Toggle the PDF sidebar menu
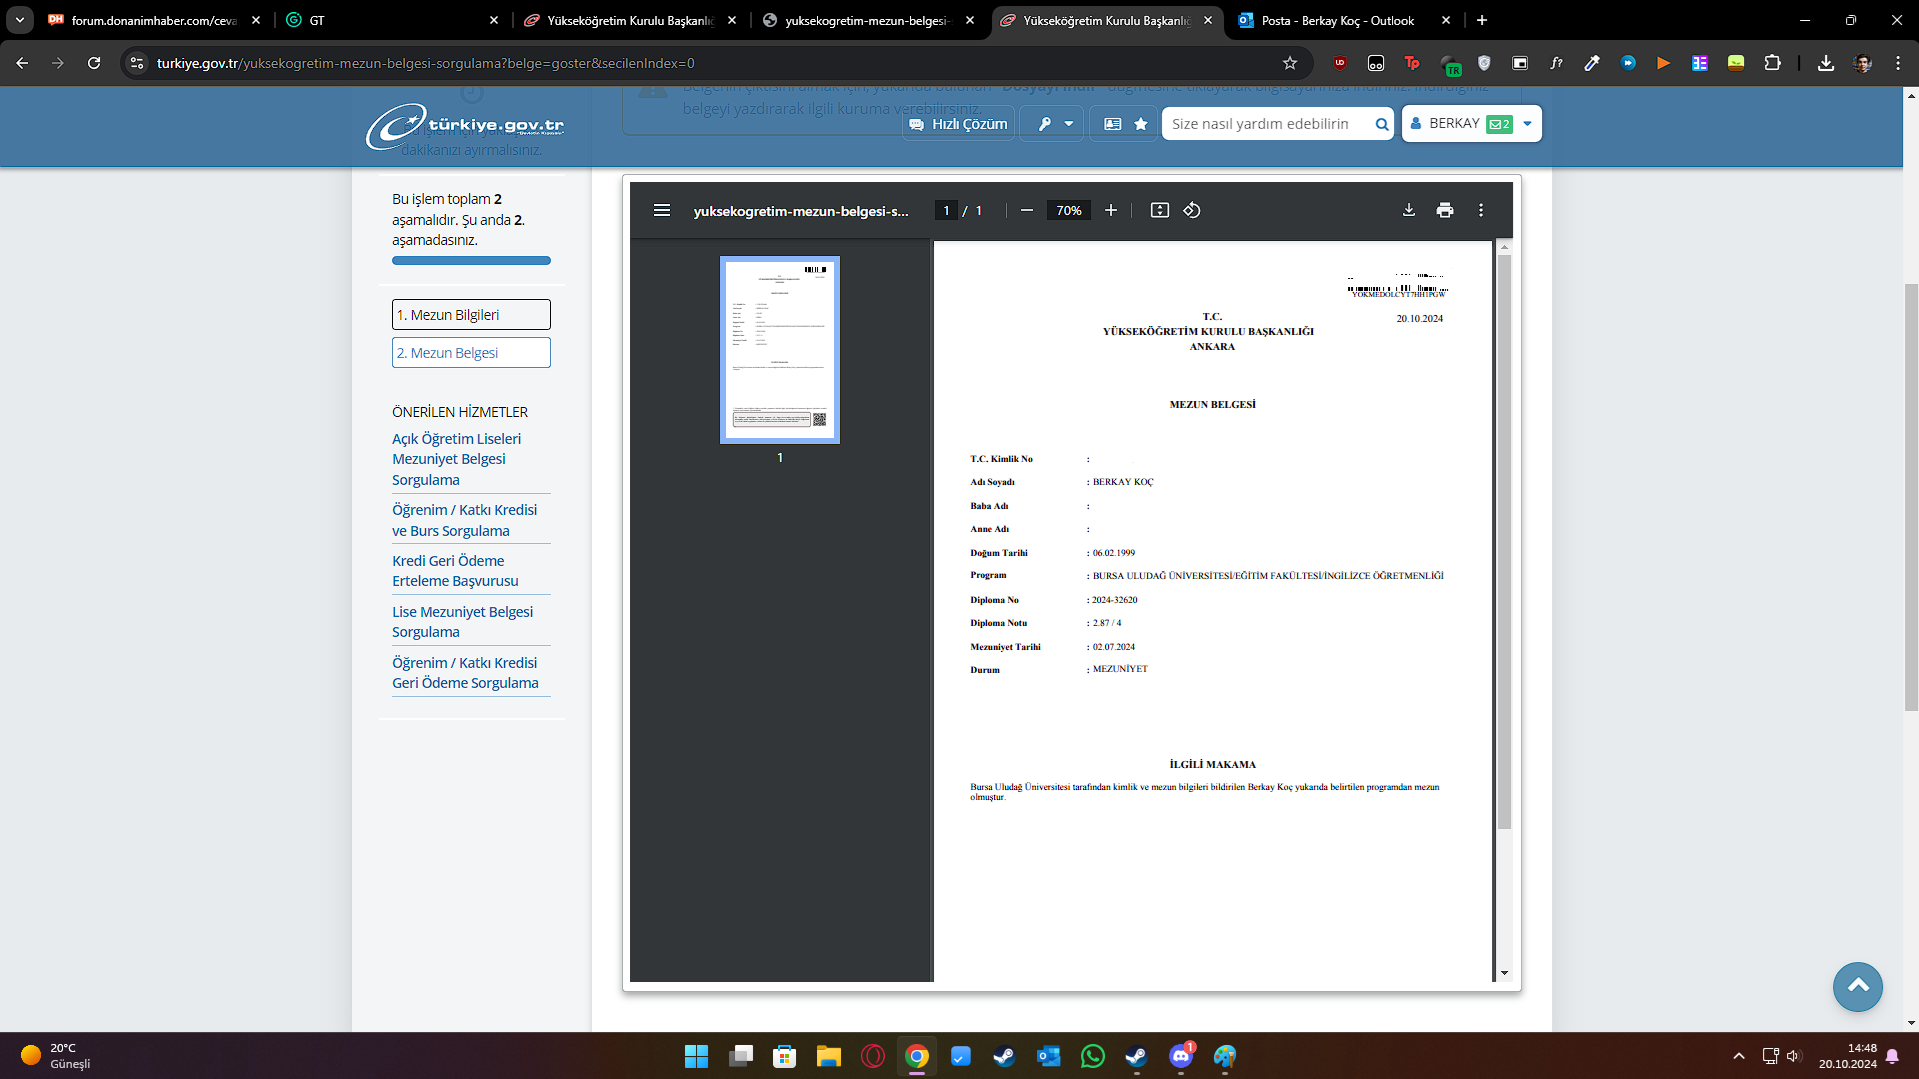This screenshot has height=1079, width=1919. [x=661, y=210]
